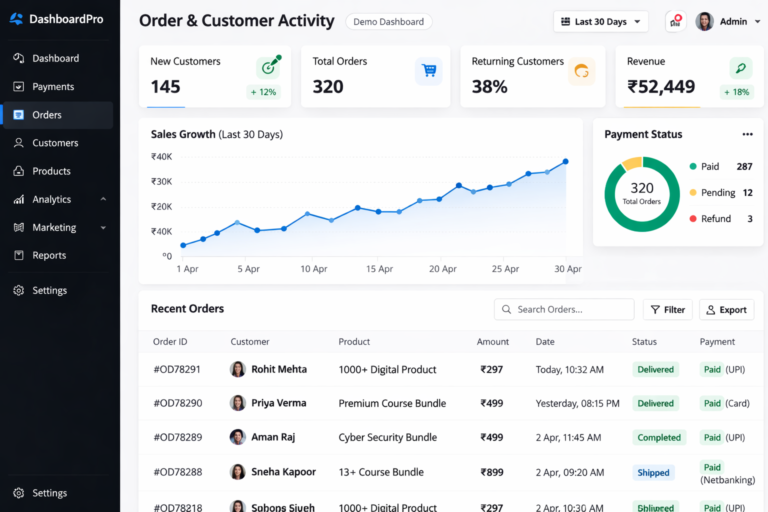Open the Last 30 Days dropdown

601,21
